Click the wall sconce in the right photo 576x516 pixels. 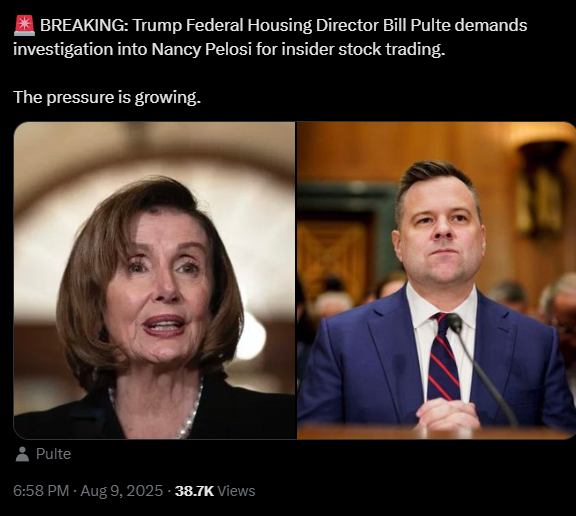pyautogui.click(x=541, y=188)
